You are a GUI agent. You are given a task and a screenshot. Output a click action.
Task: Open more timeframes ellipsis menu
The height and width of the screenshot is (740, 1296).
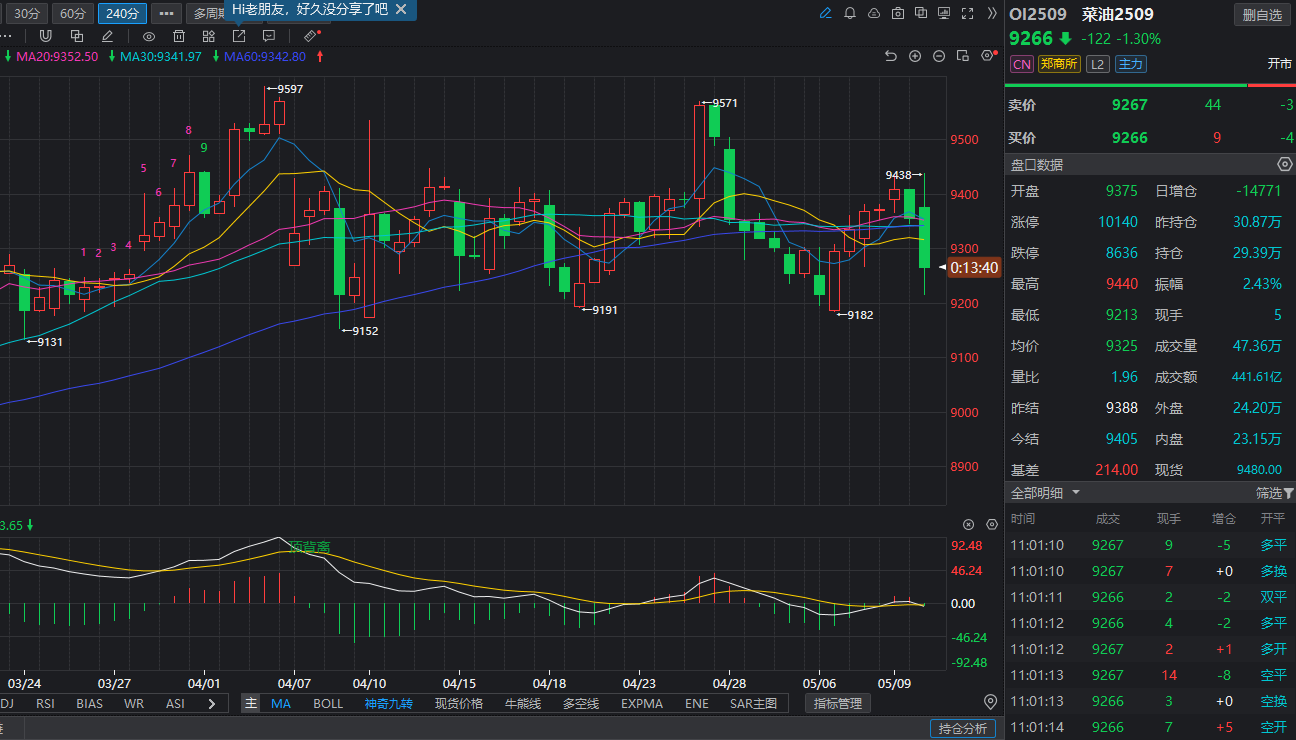[166, 13]
